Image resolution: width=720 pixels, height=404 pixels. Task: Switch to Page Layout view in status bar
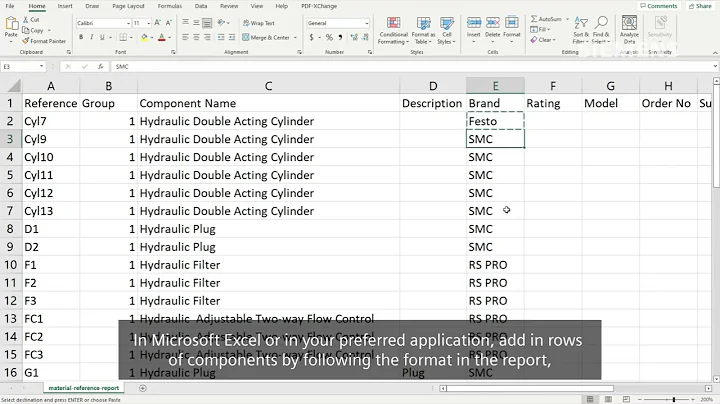pyautogui.click(x=608, y=399)
